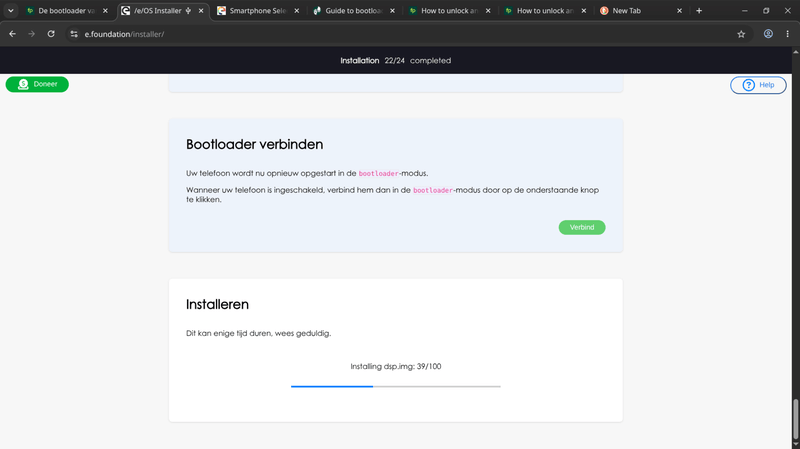Click the question mark icon in Help
800x449 pixels.
point(748,85)
